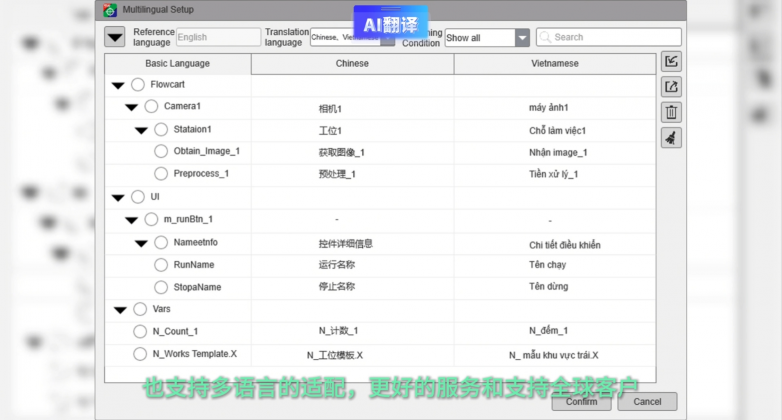Image resolution: width=782 pixels, height=420 pixels.
Task: Click the trash delete icon
Action: (x=672, y=113)
